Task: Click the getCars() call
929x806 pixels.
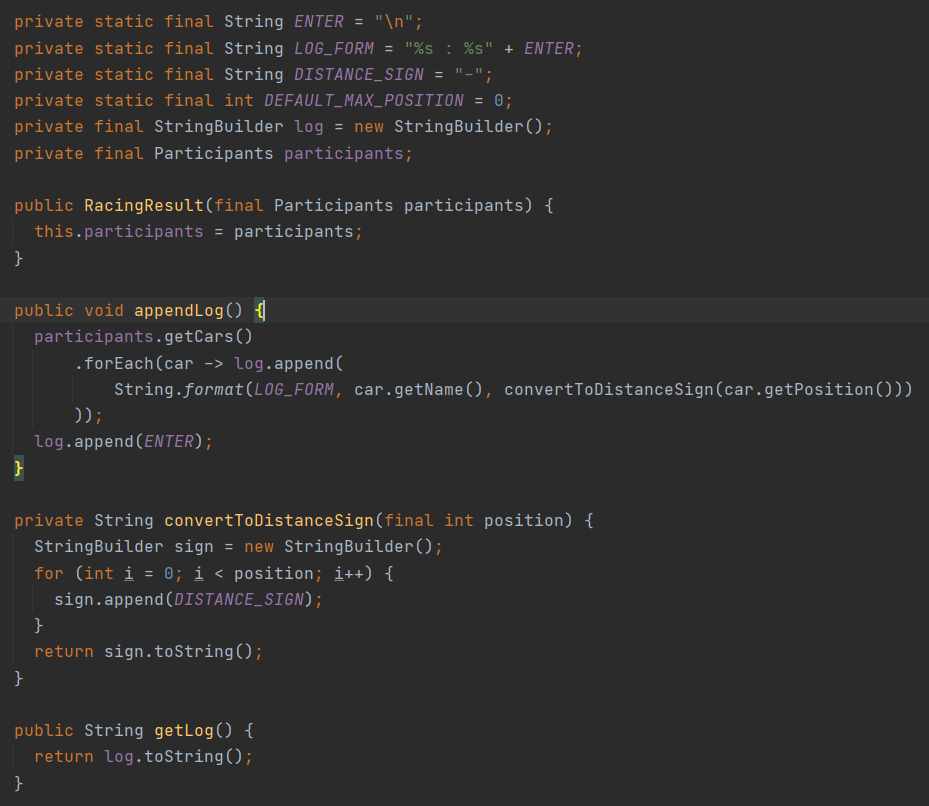Action: [x=209, y=337]
